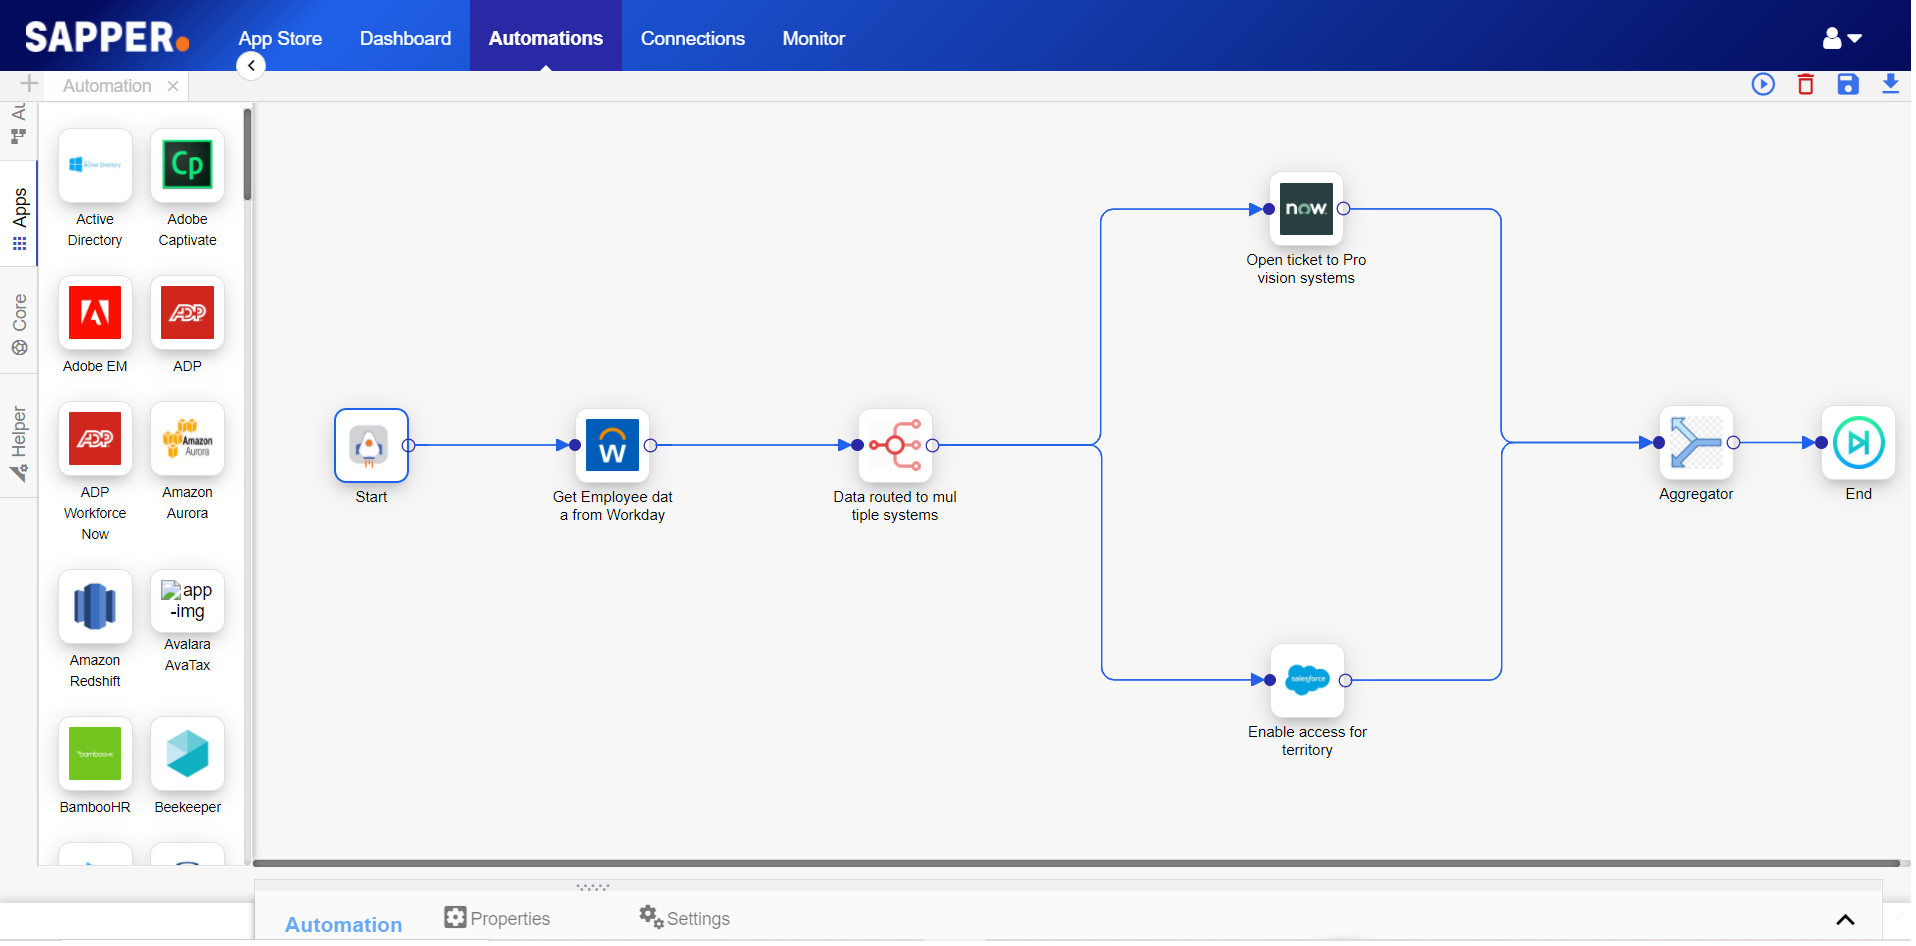Open the Monitor page
1916x946 pixels.
814,38
